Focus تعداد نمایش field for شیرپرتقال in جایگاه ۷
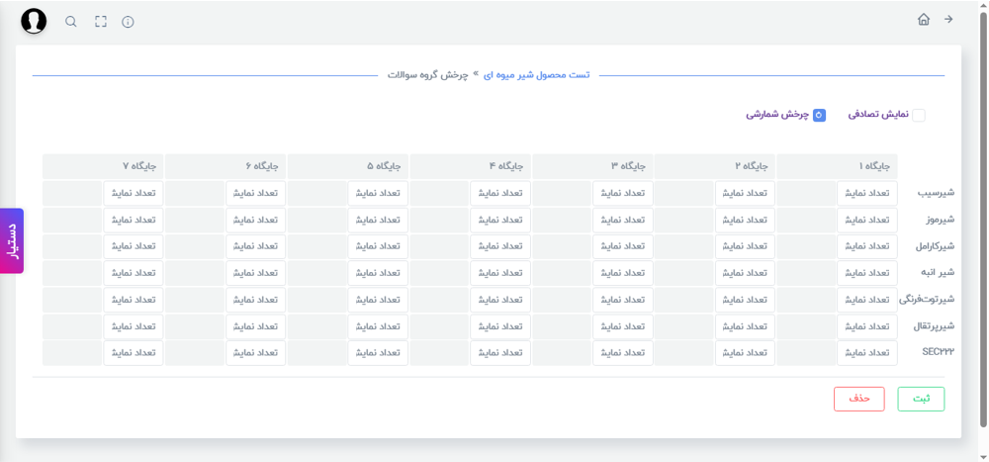Screen dimensions: 990x462 (133, 326)
